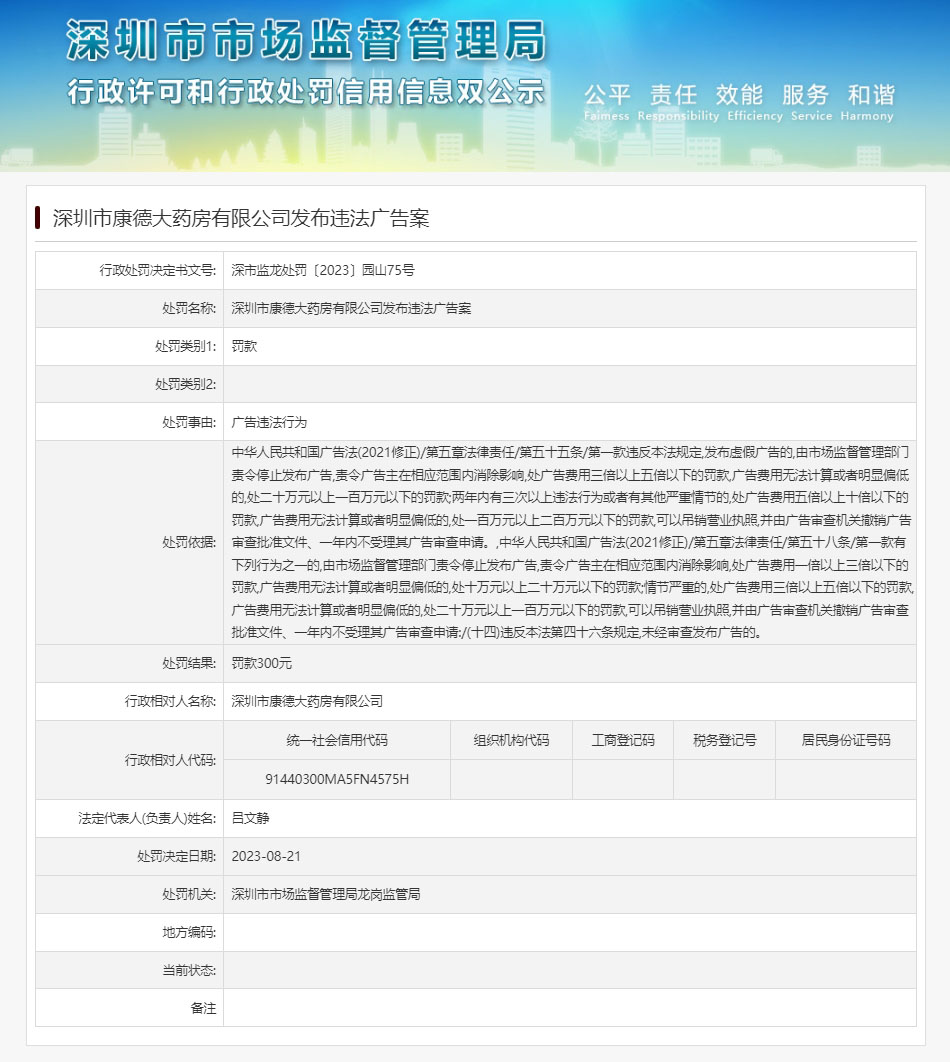Select credit code 91440300MA5FN4575H
Screen dimensions: 950x1062
tap(337, 779)
